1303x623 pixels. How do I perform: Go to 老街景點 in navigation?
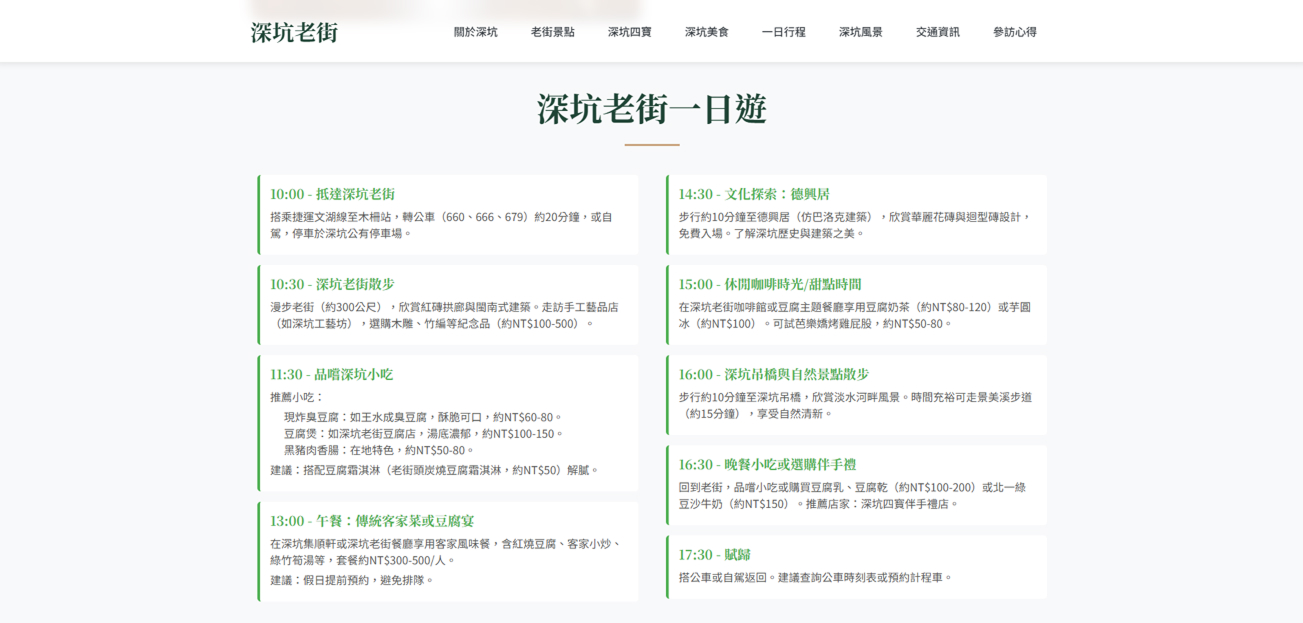pos(552,32)
